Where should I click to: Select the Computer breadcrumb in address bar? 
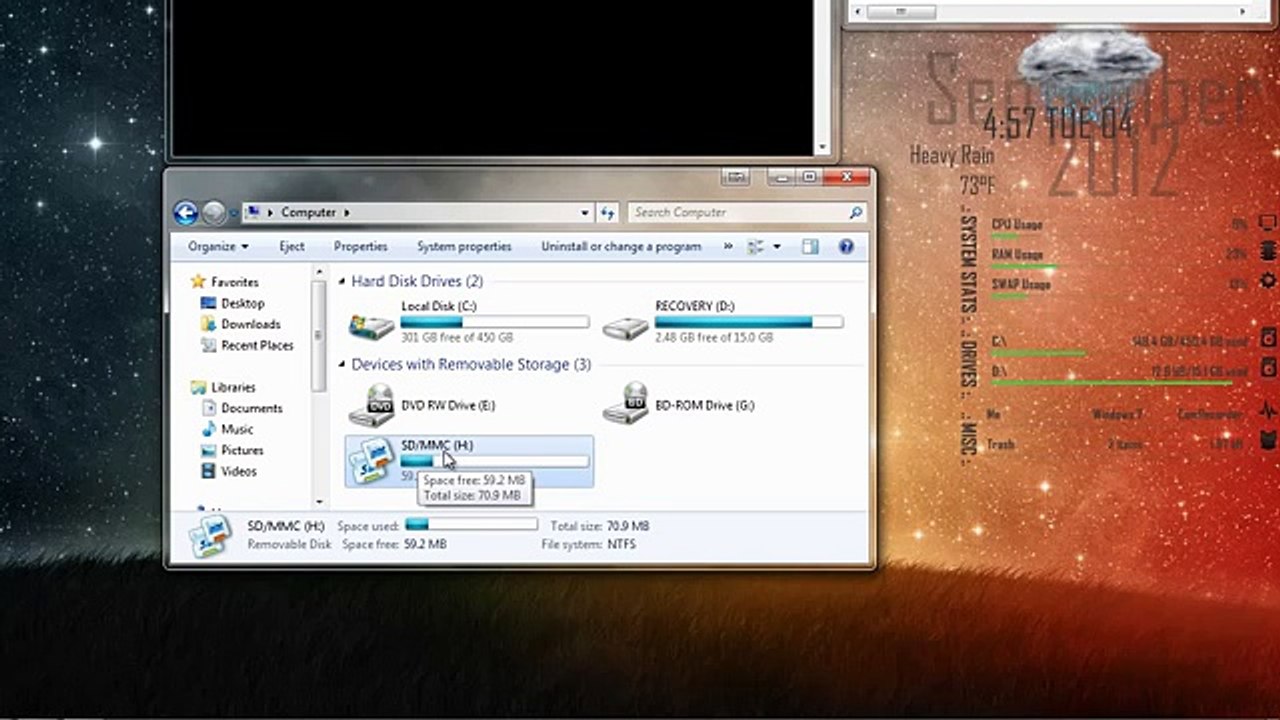(x=308, y=212)
